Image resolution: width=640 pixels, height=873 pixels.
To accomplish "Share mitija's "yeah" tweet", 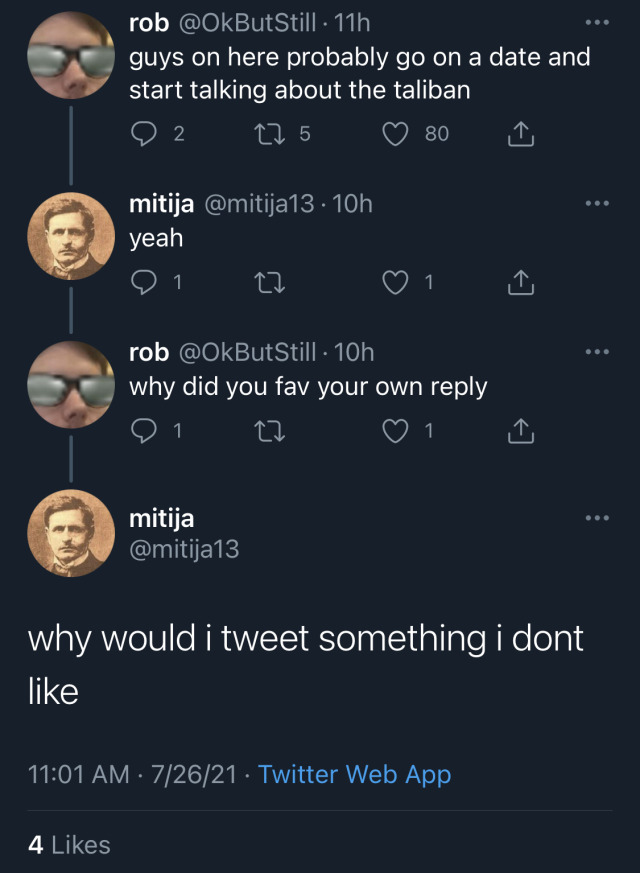I will pyautogui.click(x=520, y=284).
